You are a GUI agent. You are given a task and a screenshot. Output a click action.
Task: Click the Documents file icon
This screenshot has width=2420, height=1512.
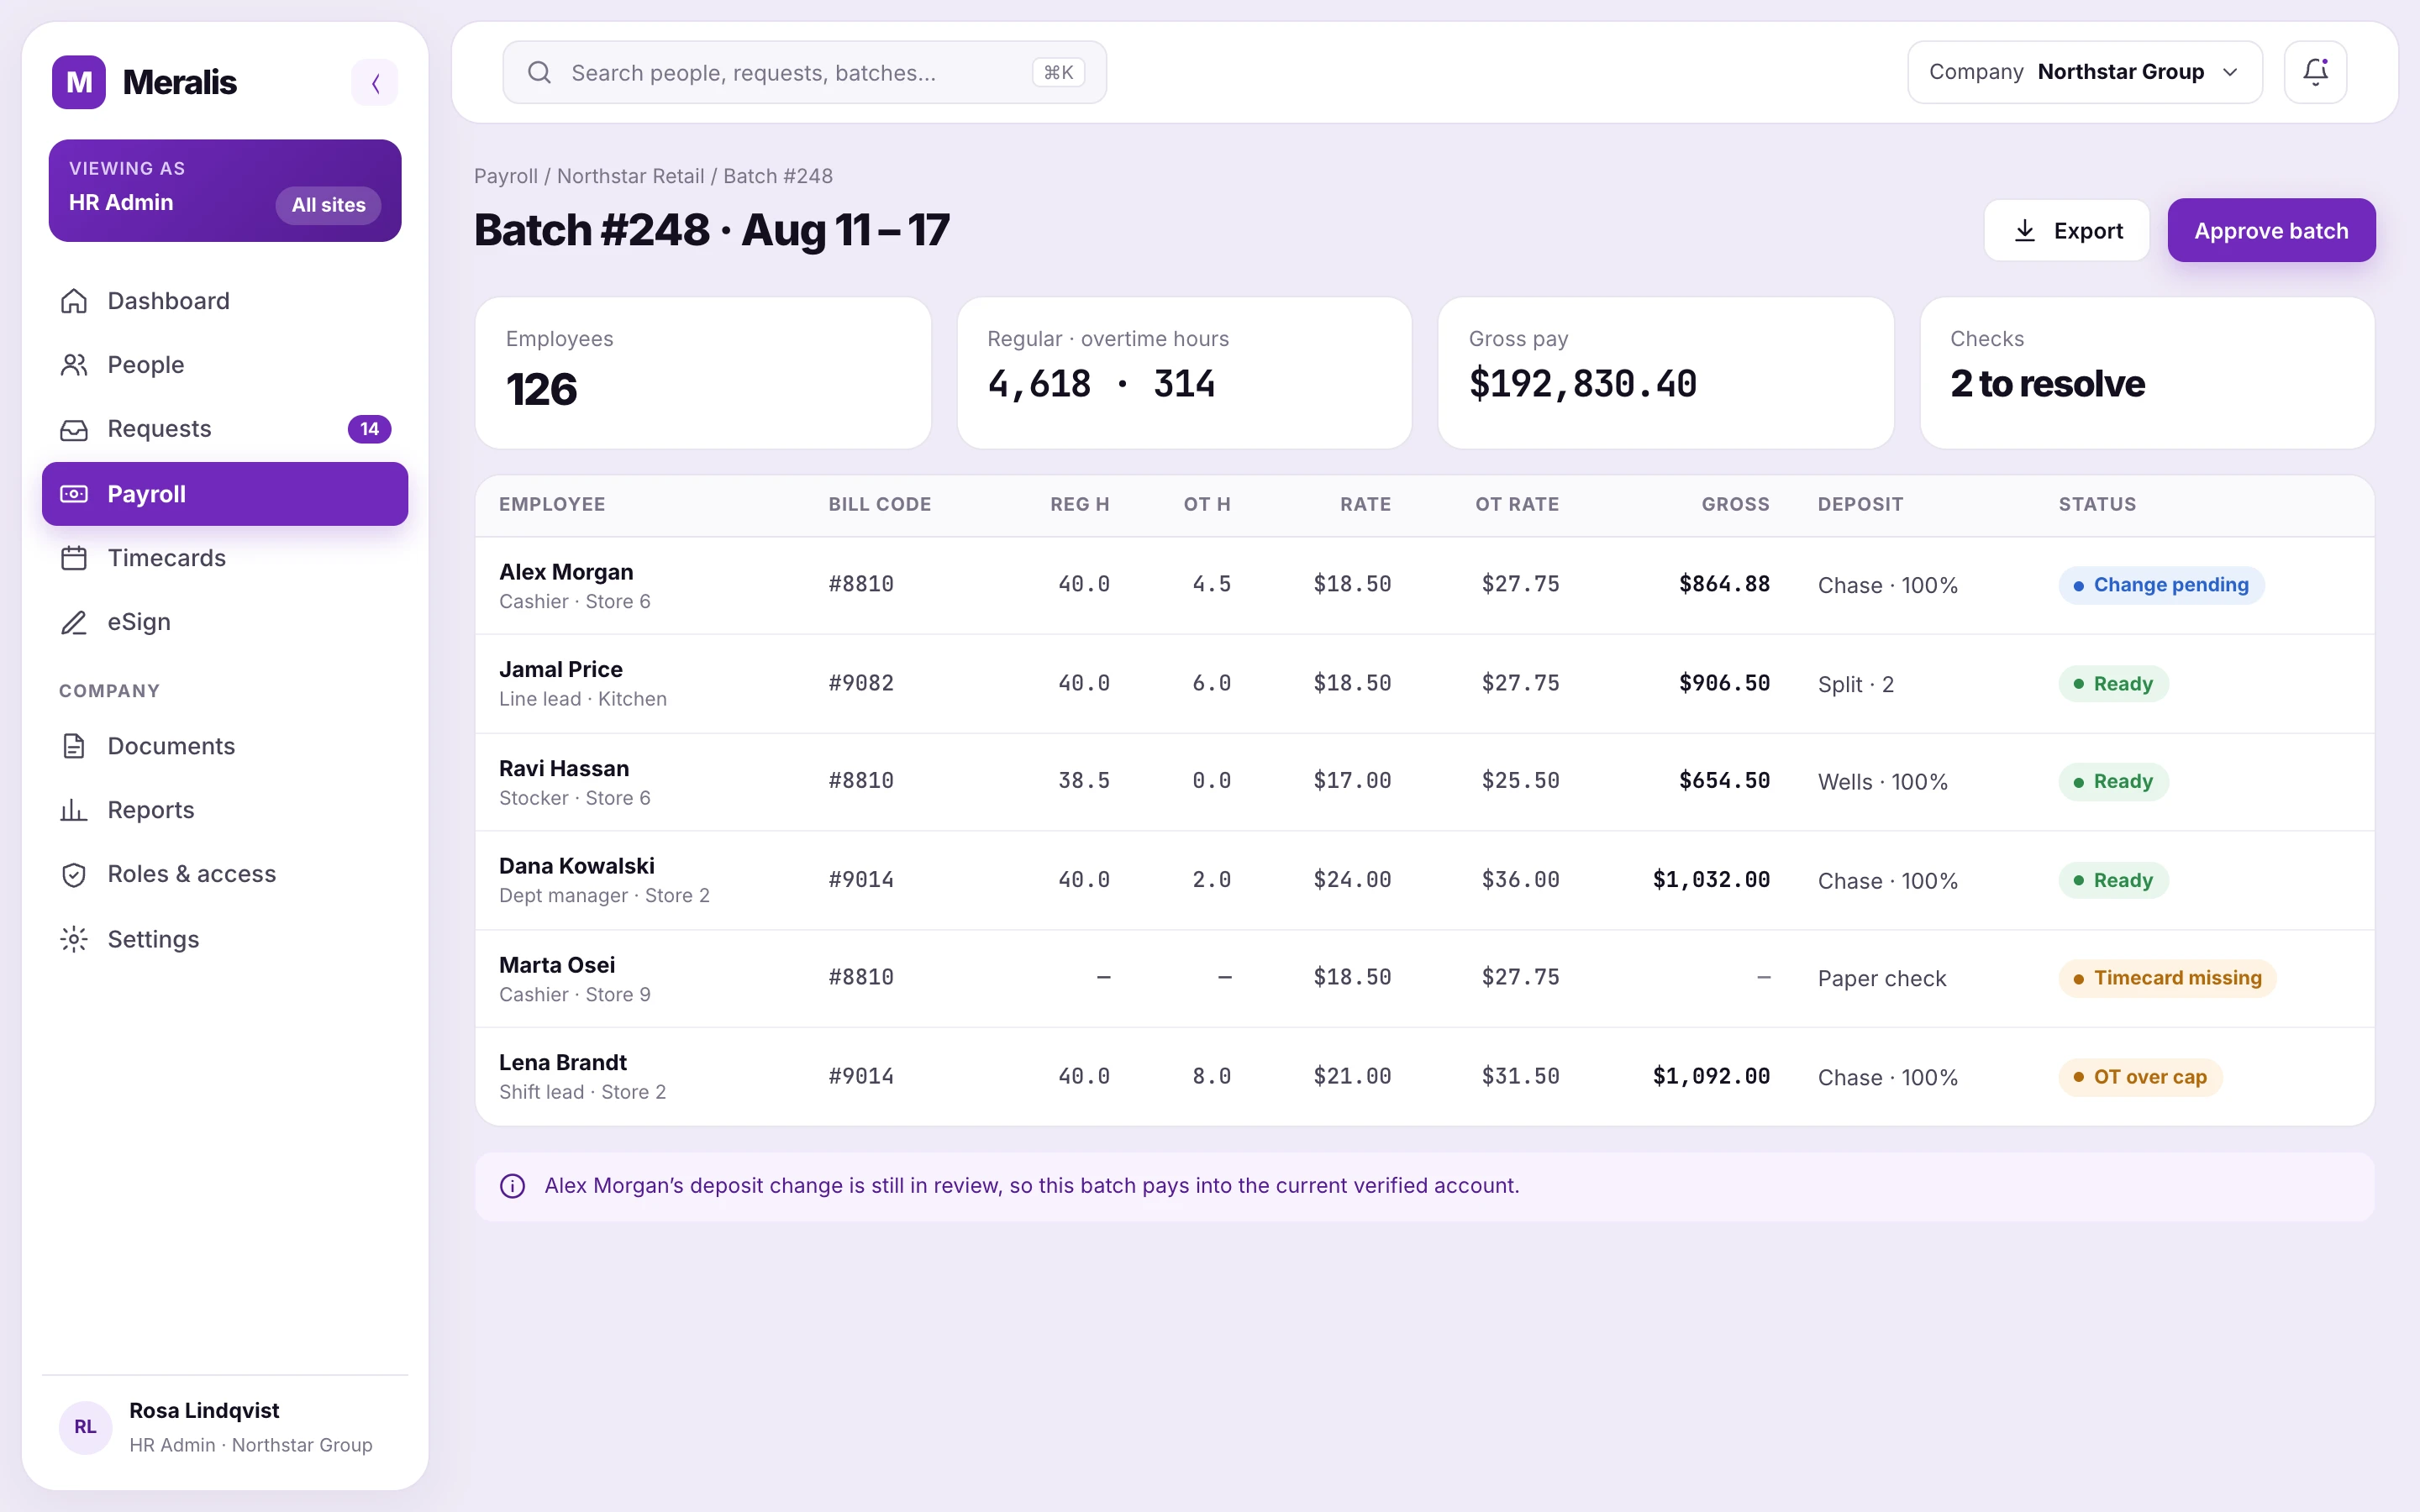pyautogui.click(x=74, y=746)
